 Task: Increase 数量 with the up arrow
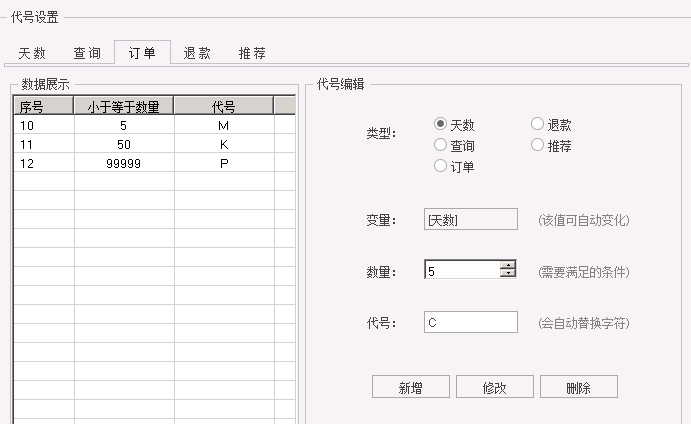[x=508, y=265]
